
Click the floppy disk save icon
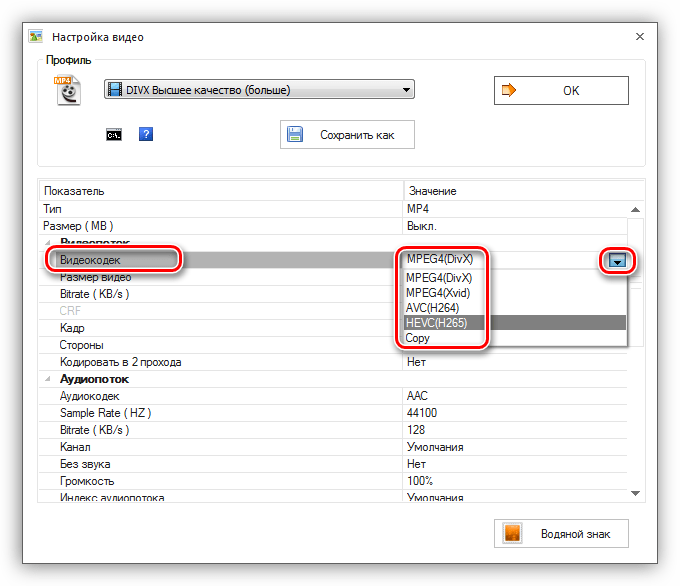pos(295,134)
